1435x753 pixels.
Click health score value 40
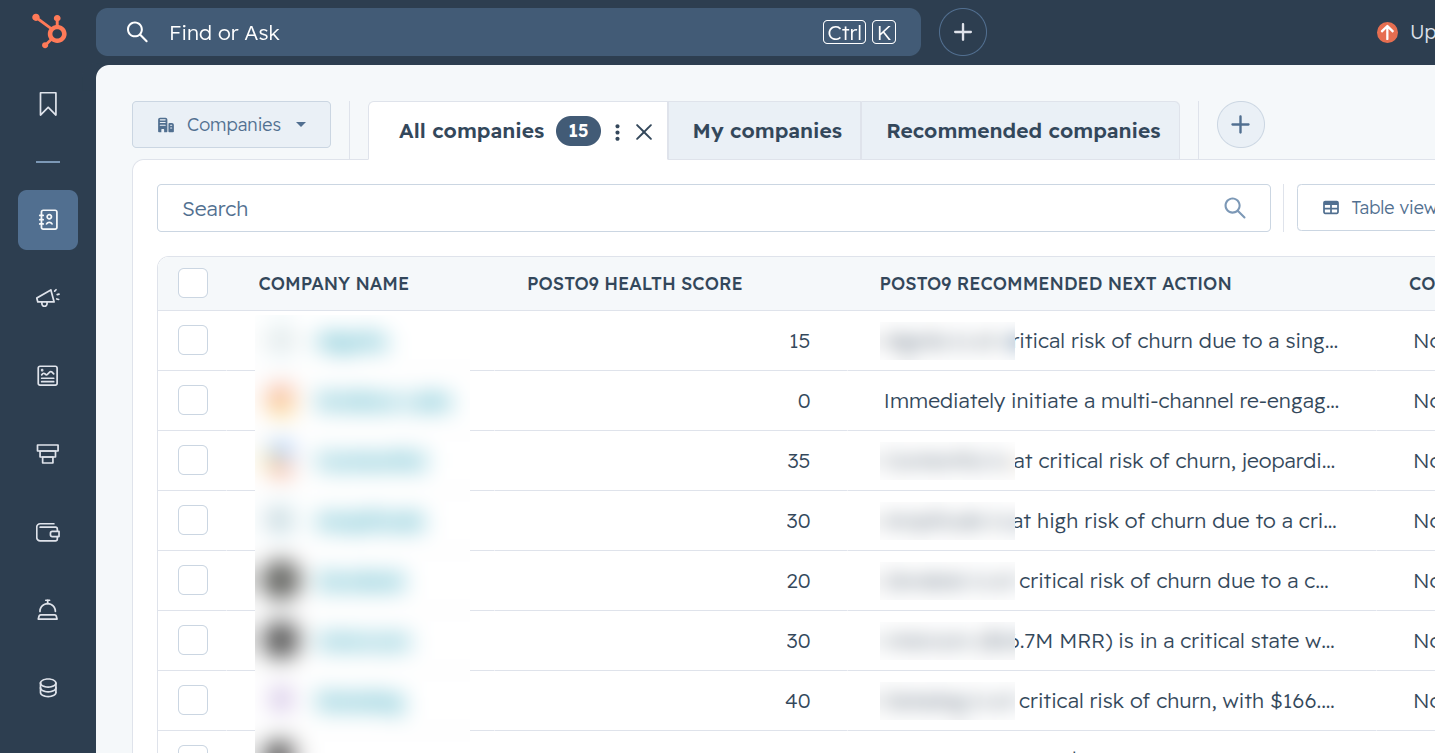(798, 701)
